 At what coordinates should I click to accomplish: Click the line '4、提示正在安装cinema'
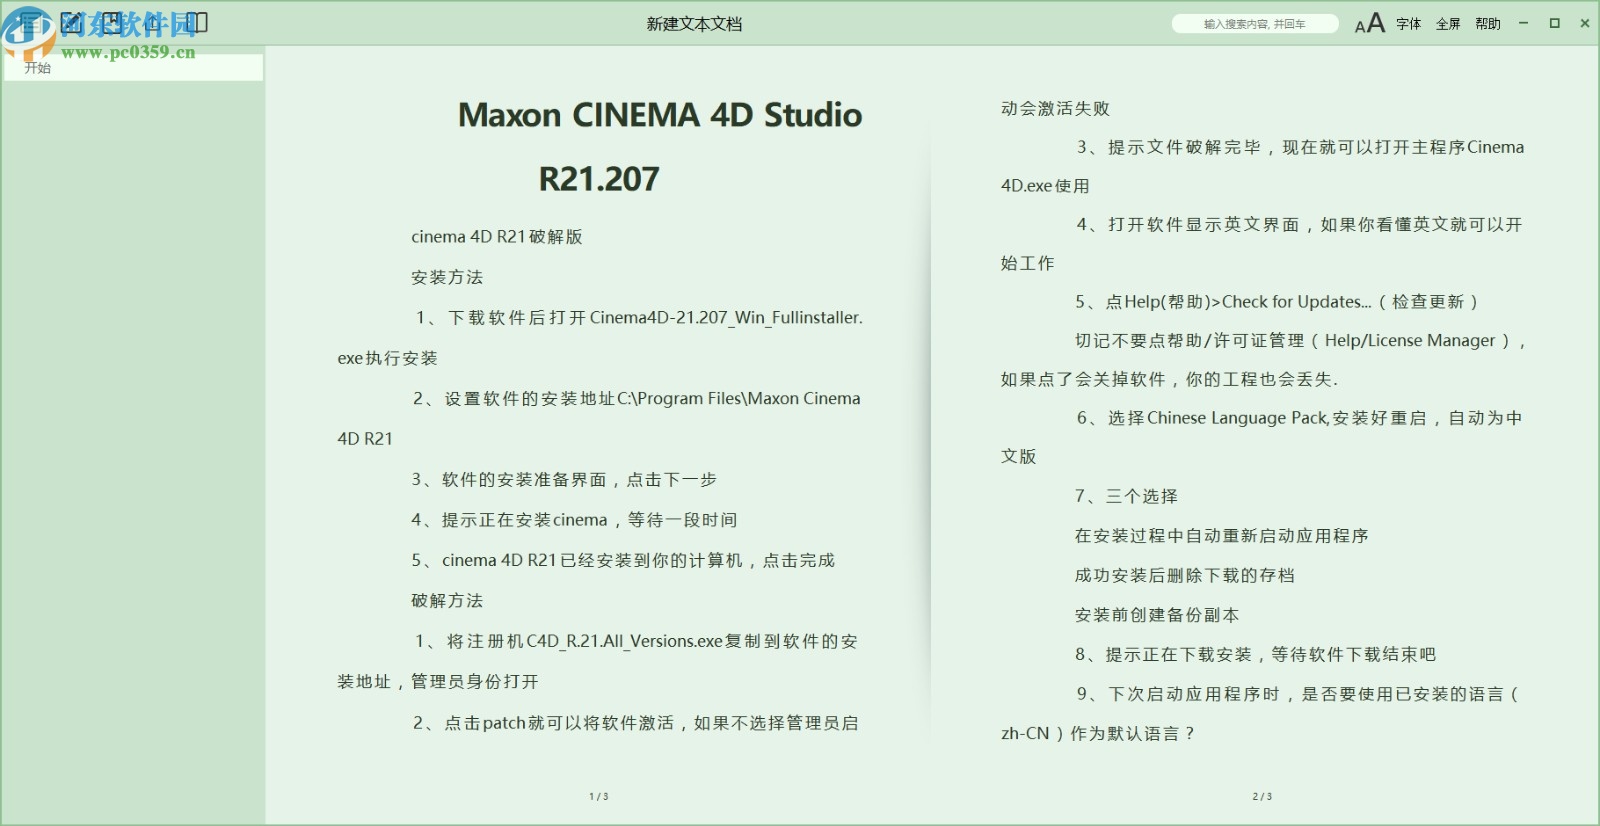574,520
